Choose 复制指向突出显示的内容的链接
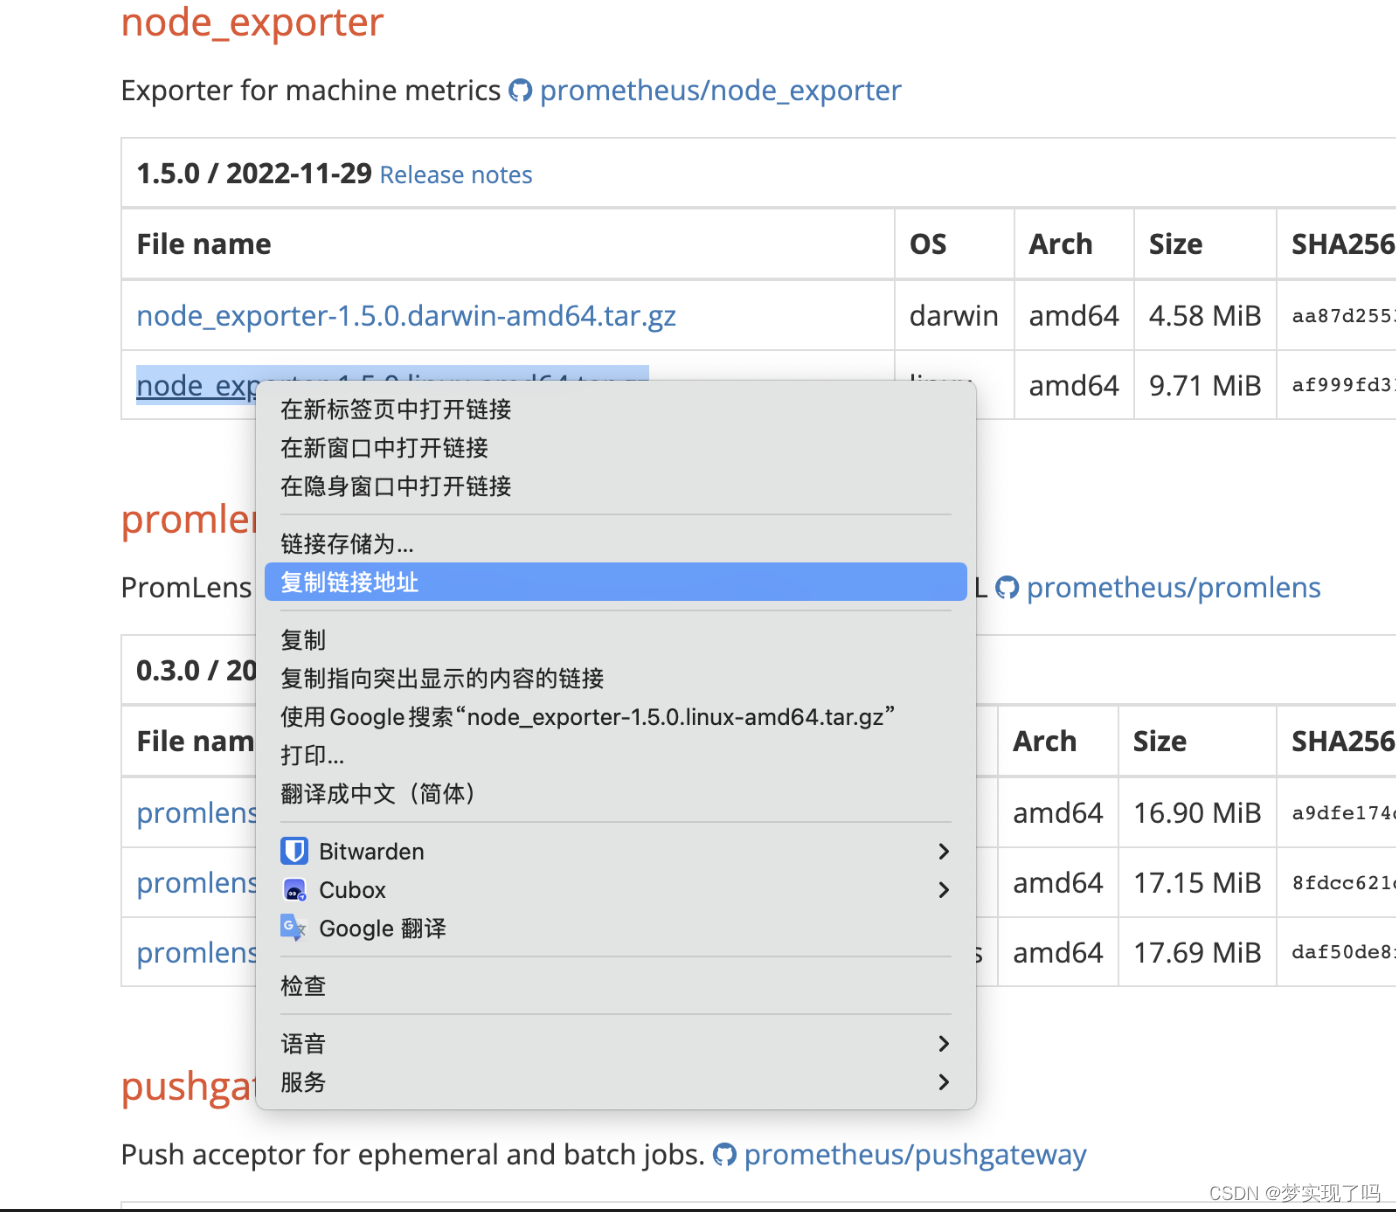 (x=615, y=678)
